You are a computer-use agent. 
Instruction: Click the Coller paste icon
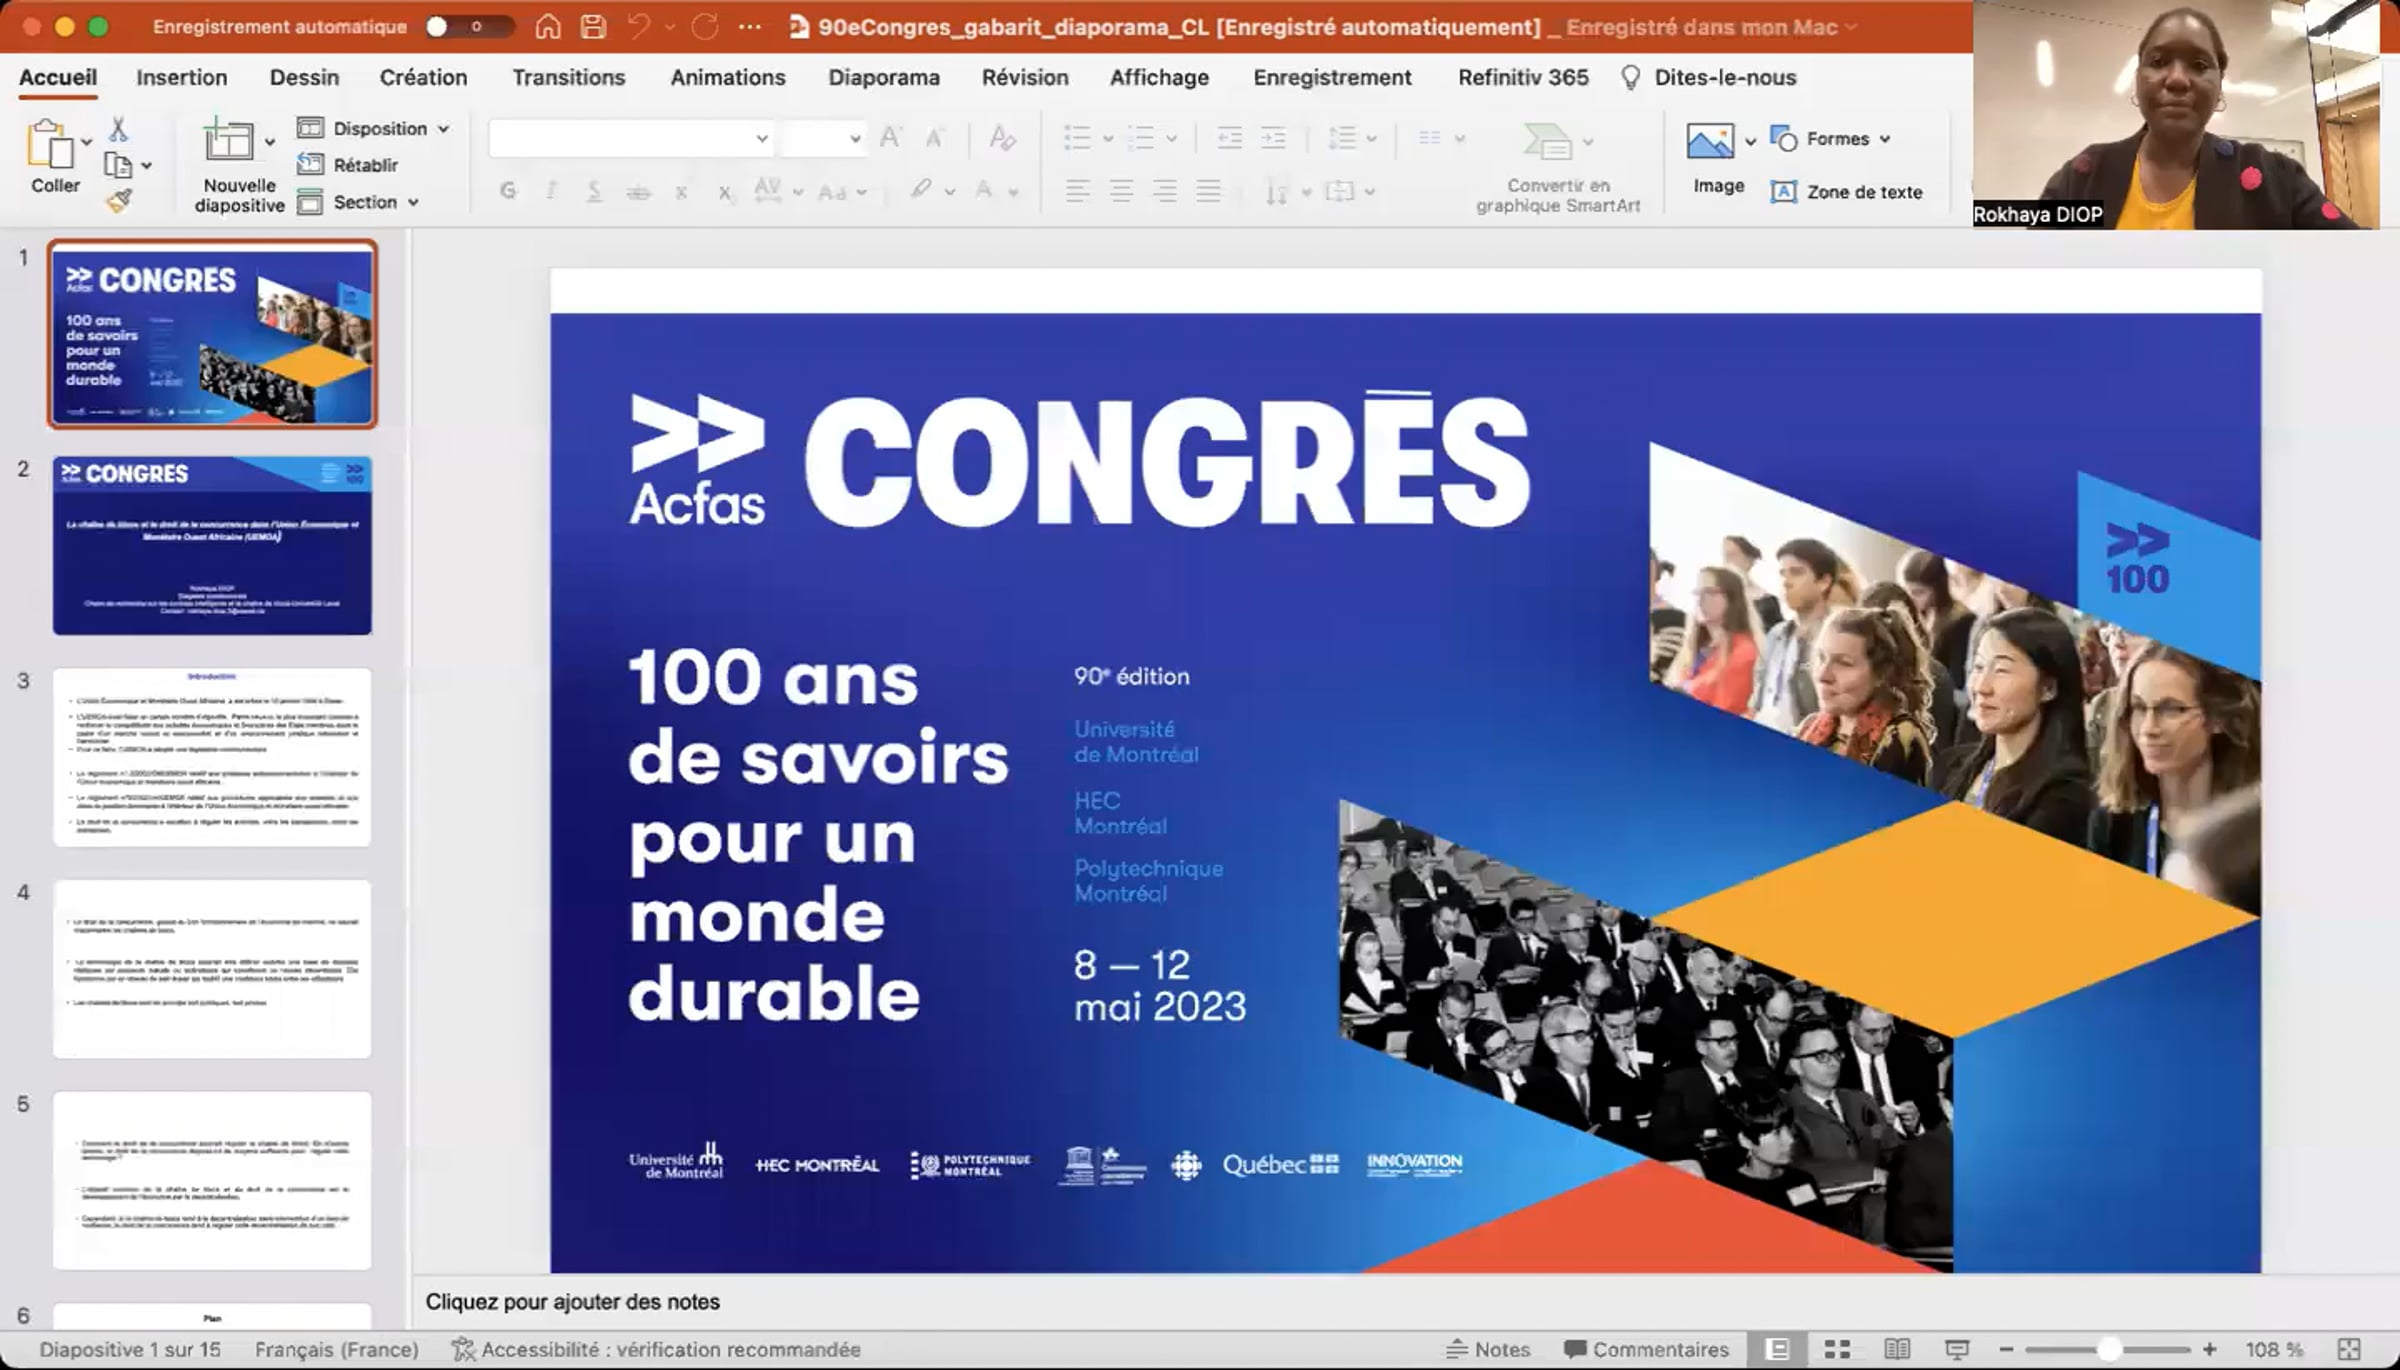pyautogui.click(x=50, y=144)
